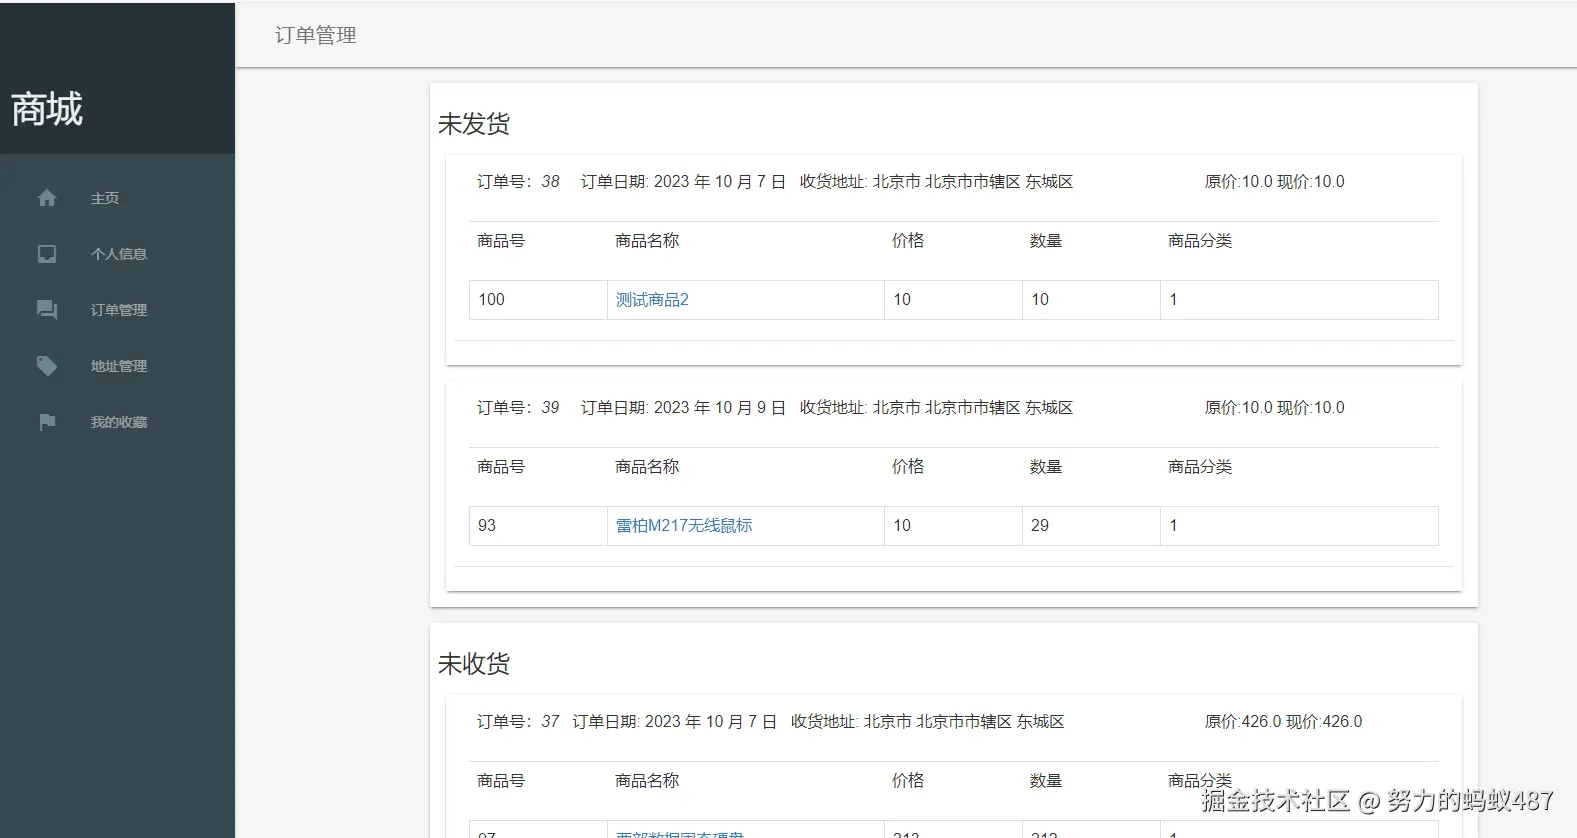
Task: Click the 未发货 section heading
Action: click(474, 124)
